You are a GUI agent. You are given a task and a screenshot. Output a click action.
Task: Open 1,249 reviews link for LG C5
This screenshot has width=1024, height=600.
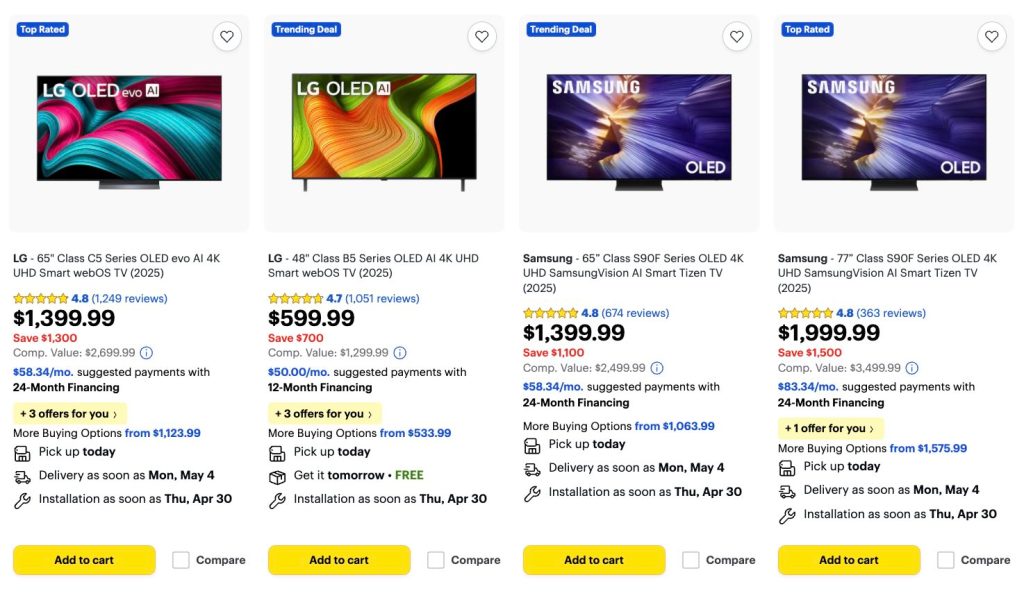(x=129, y=299)
